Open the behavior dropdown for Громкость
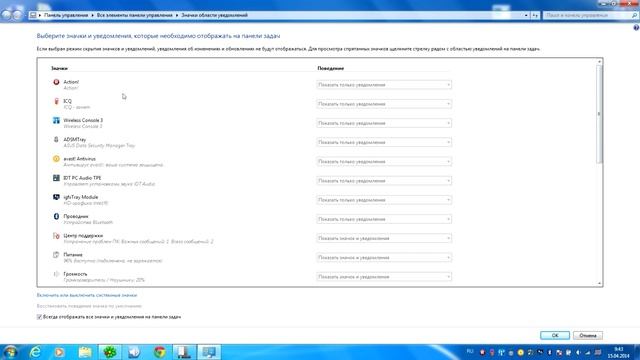The width and height of the screenshot is (640, 360). click(384, 277)
